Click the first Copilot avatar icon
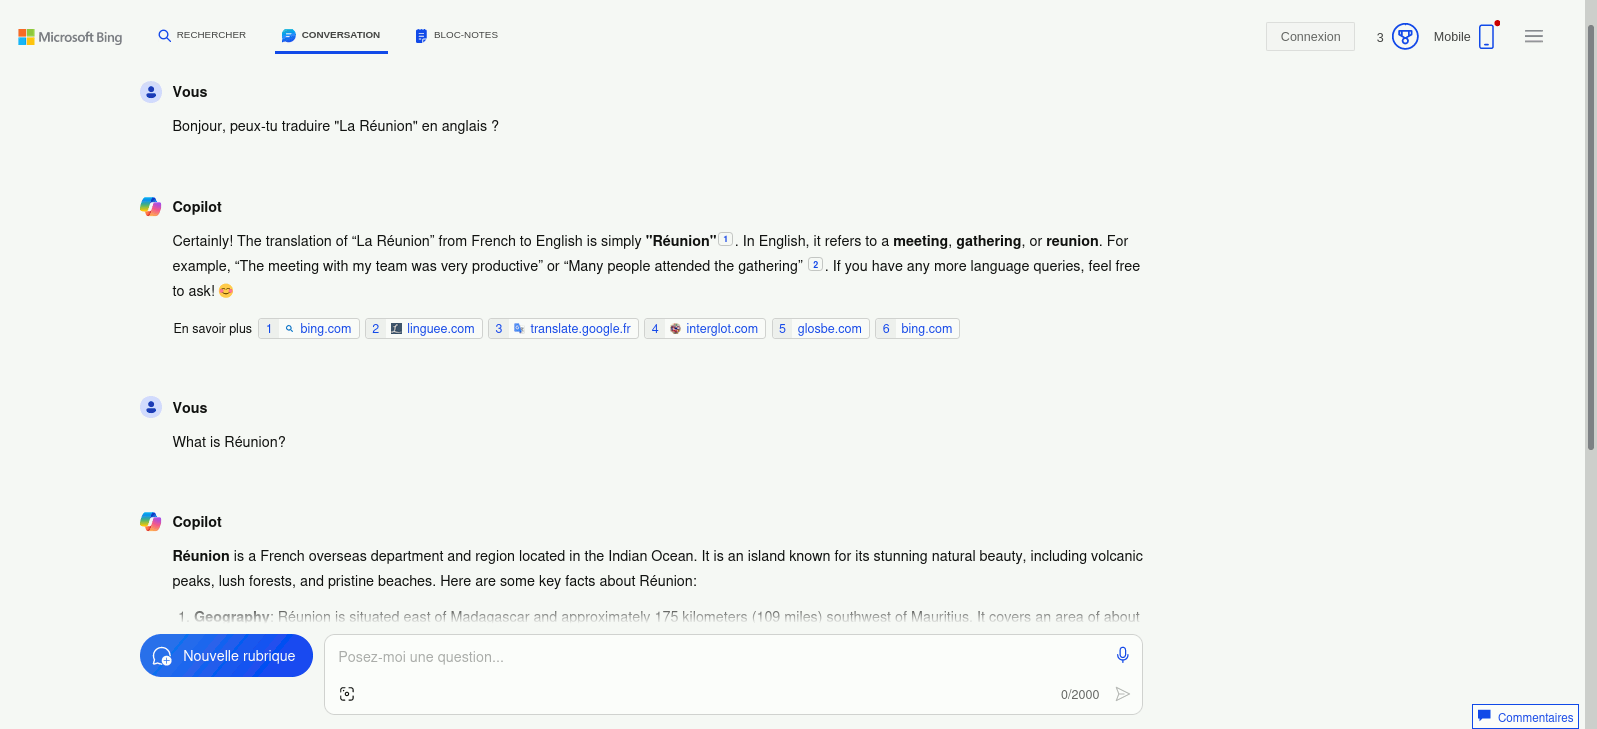This screenshot has width=1597, height=729. pos(151,207)
